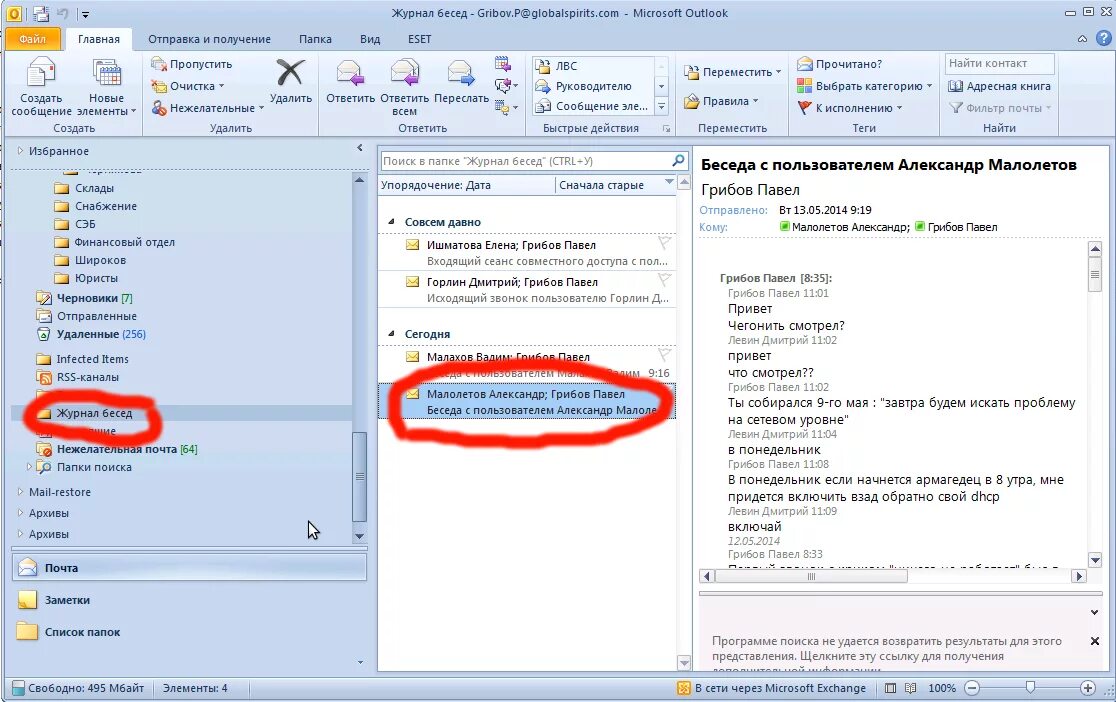Click the zoom in plus button
This screenshot has width=1116, height=702.
pyautogui.click(x=1087, y=688)
